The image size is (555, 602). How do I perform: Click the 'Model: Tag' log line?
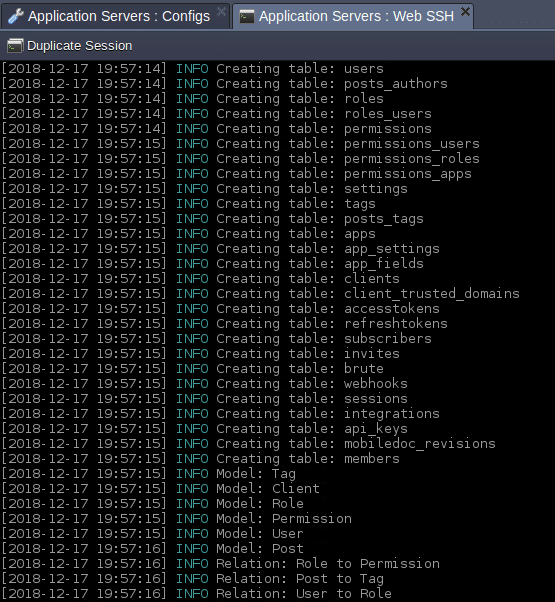tap(149, 474)
